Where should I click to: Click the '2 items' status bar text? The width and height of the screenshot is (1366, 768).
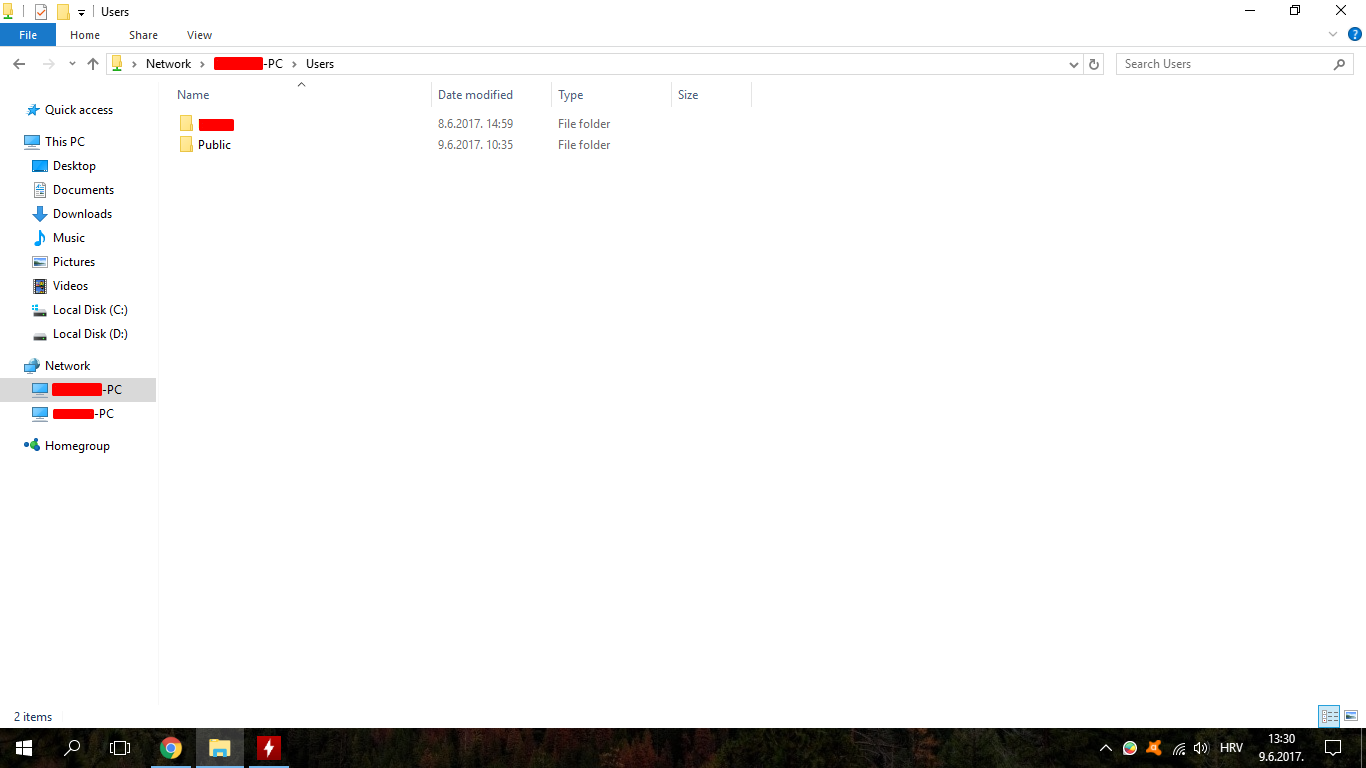pyautogui.click(x=33, y=717)
